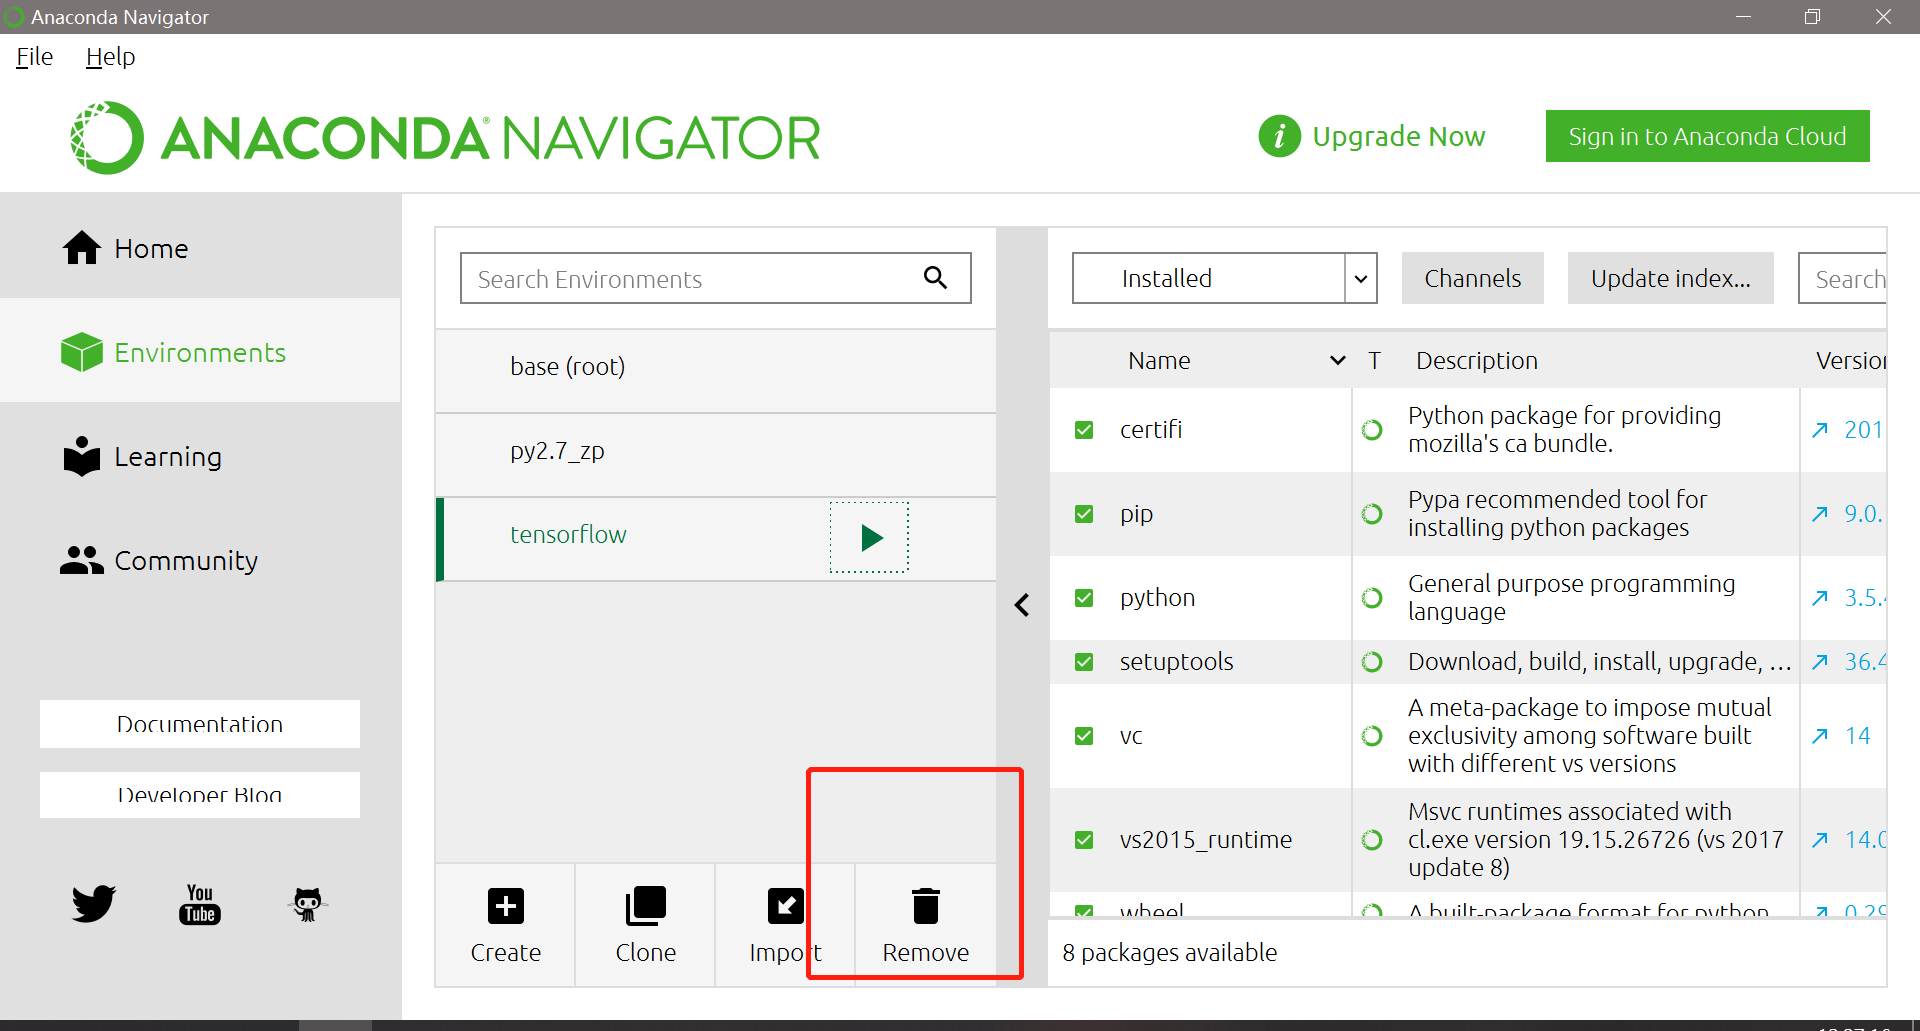This screenshot has height=1031, width=1920.
Task: Click the python type circle icon
Action: (x=1372, y=598)
